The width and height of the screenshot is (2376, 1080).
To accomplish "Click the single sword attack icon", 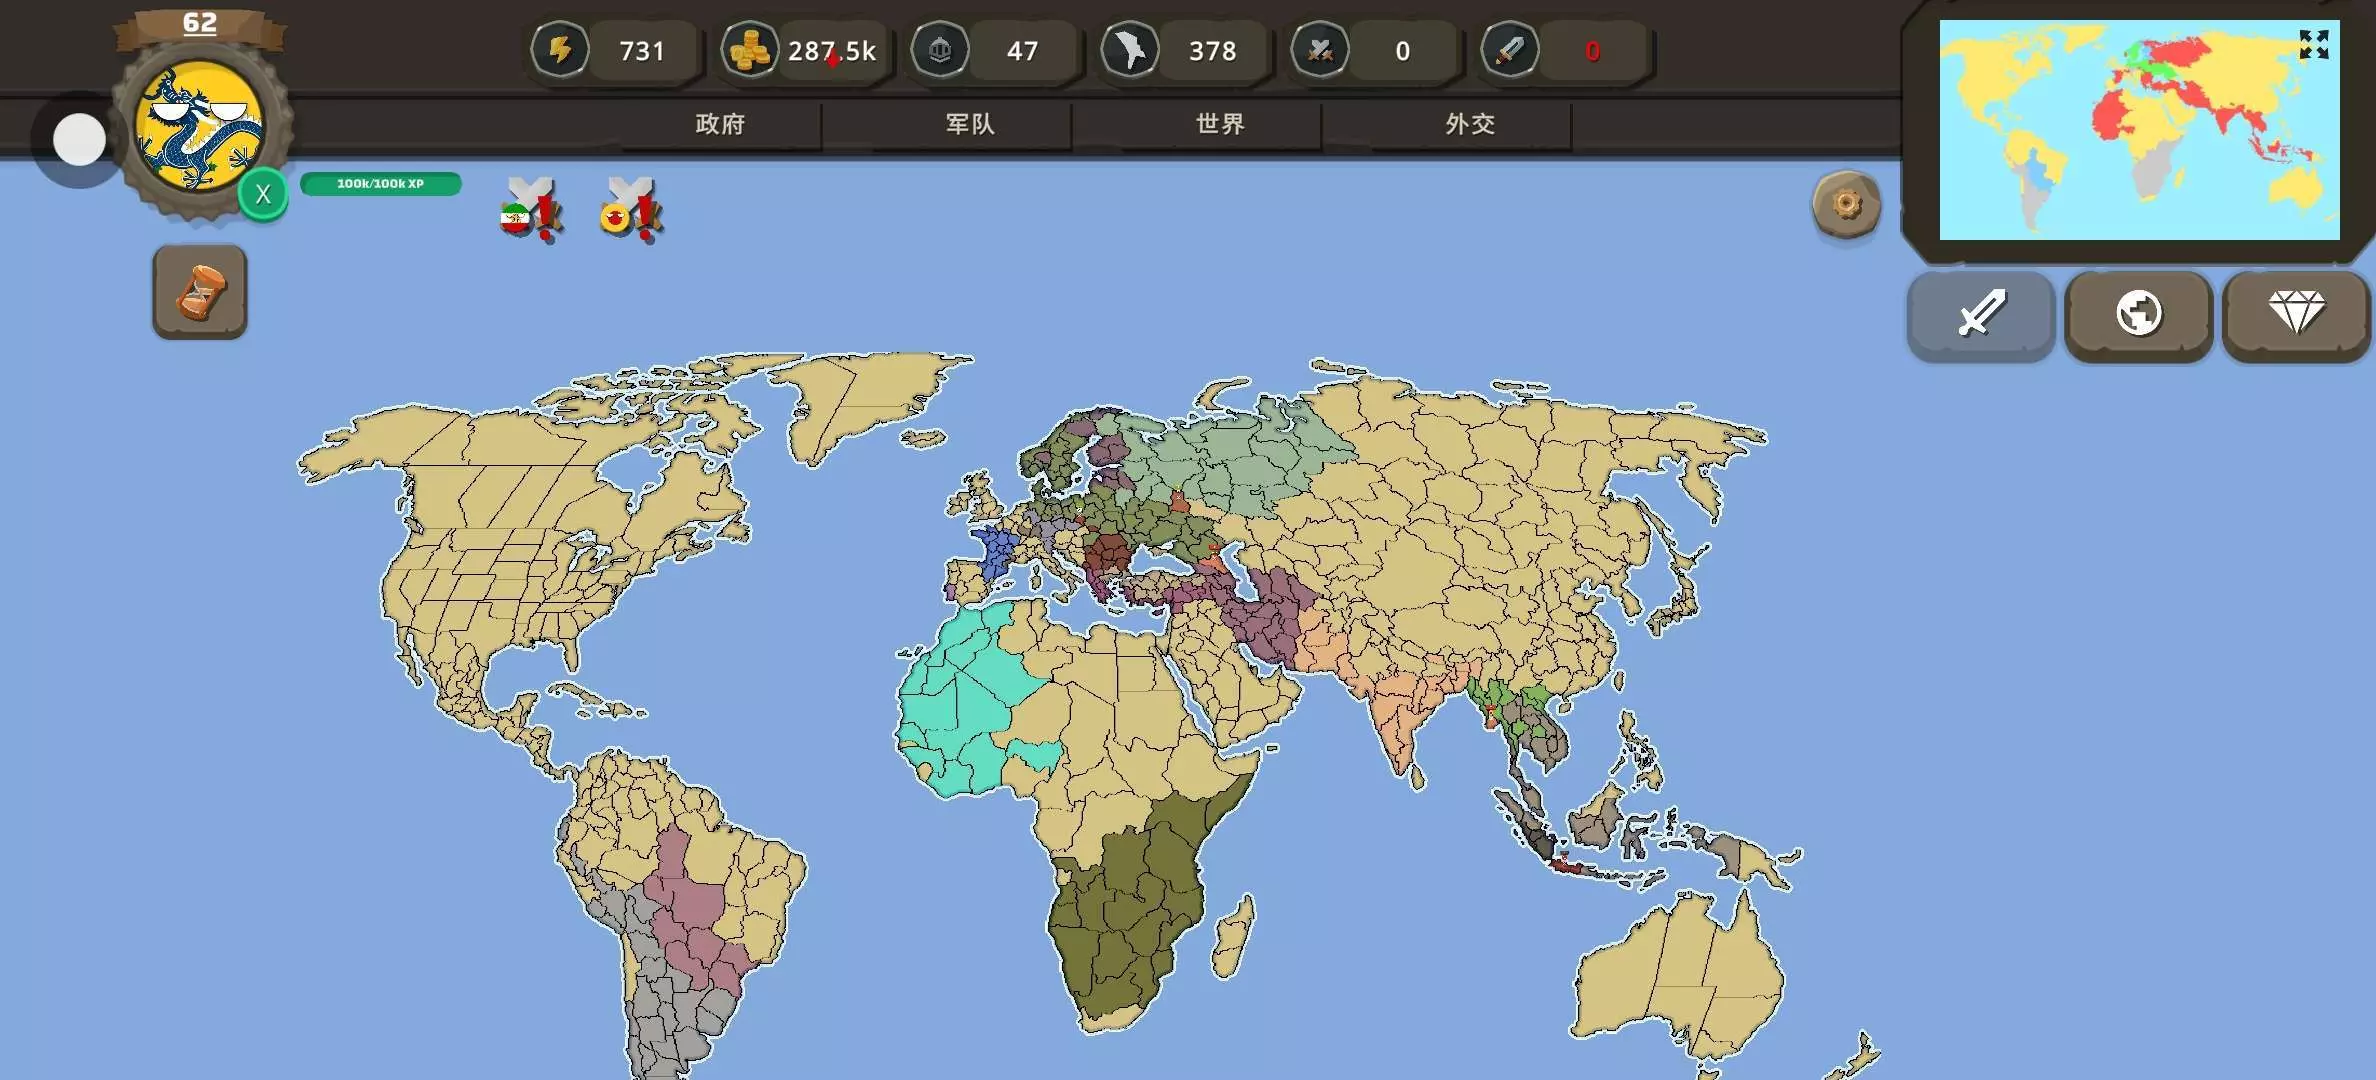I will (1509, 50).
